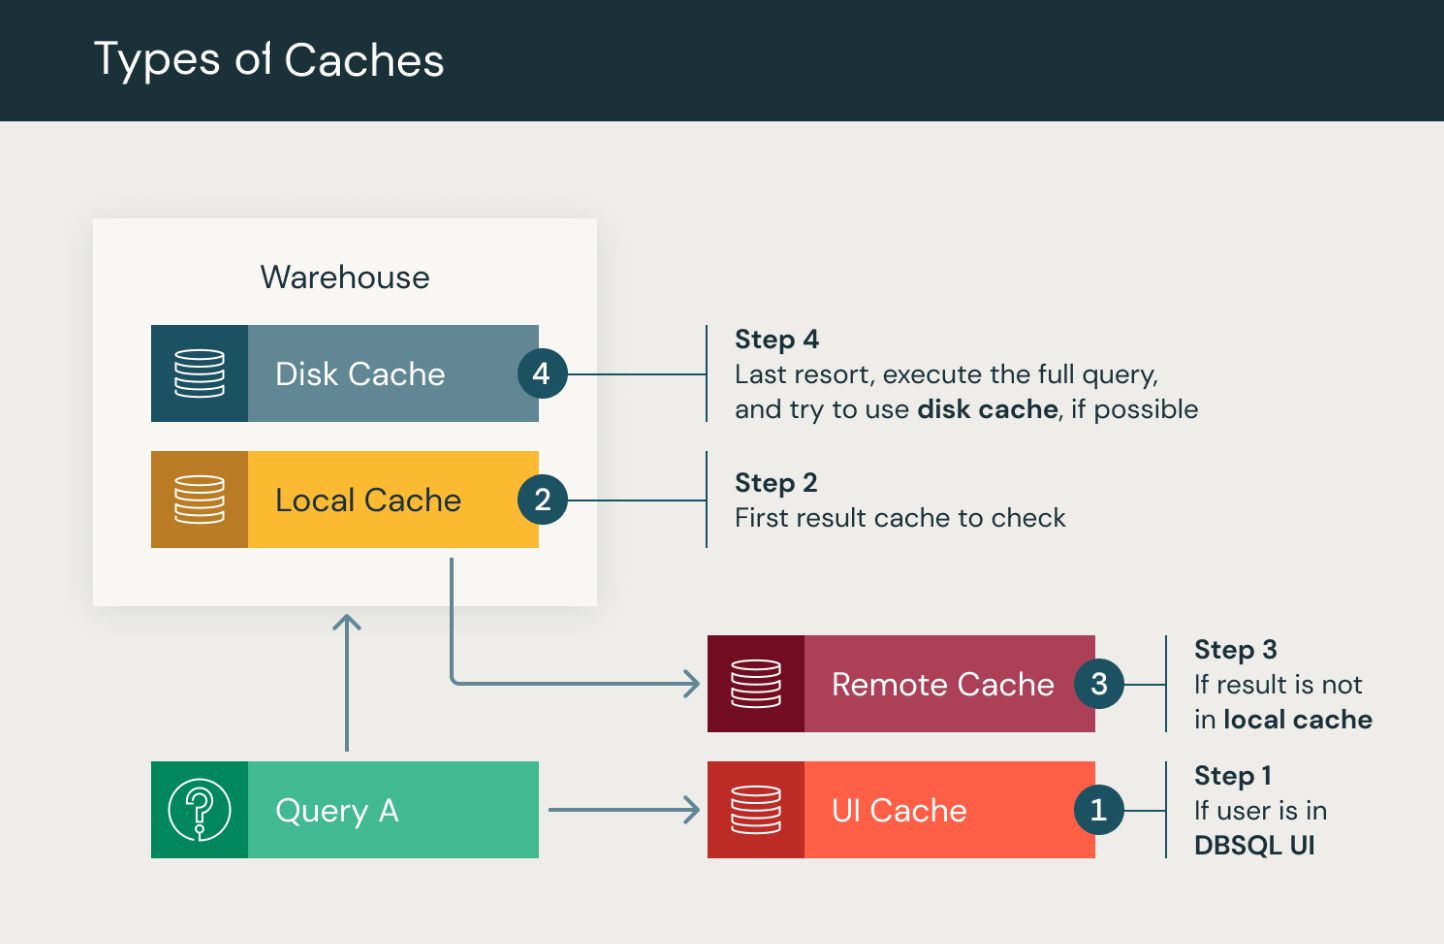The height and width of the screenshot is (944, 1444).
Task: Click the numbered badge 4 beside Disk Cache
Action: click(541, 373)
